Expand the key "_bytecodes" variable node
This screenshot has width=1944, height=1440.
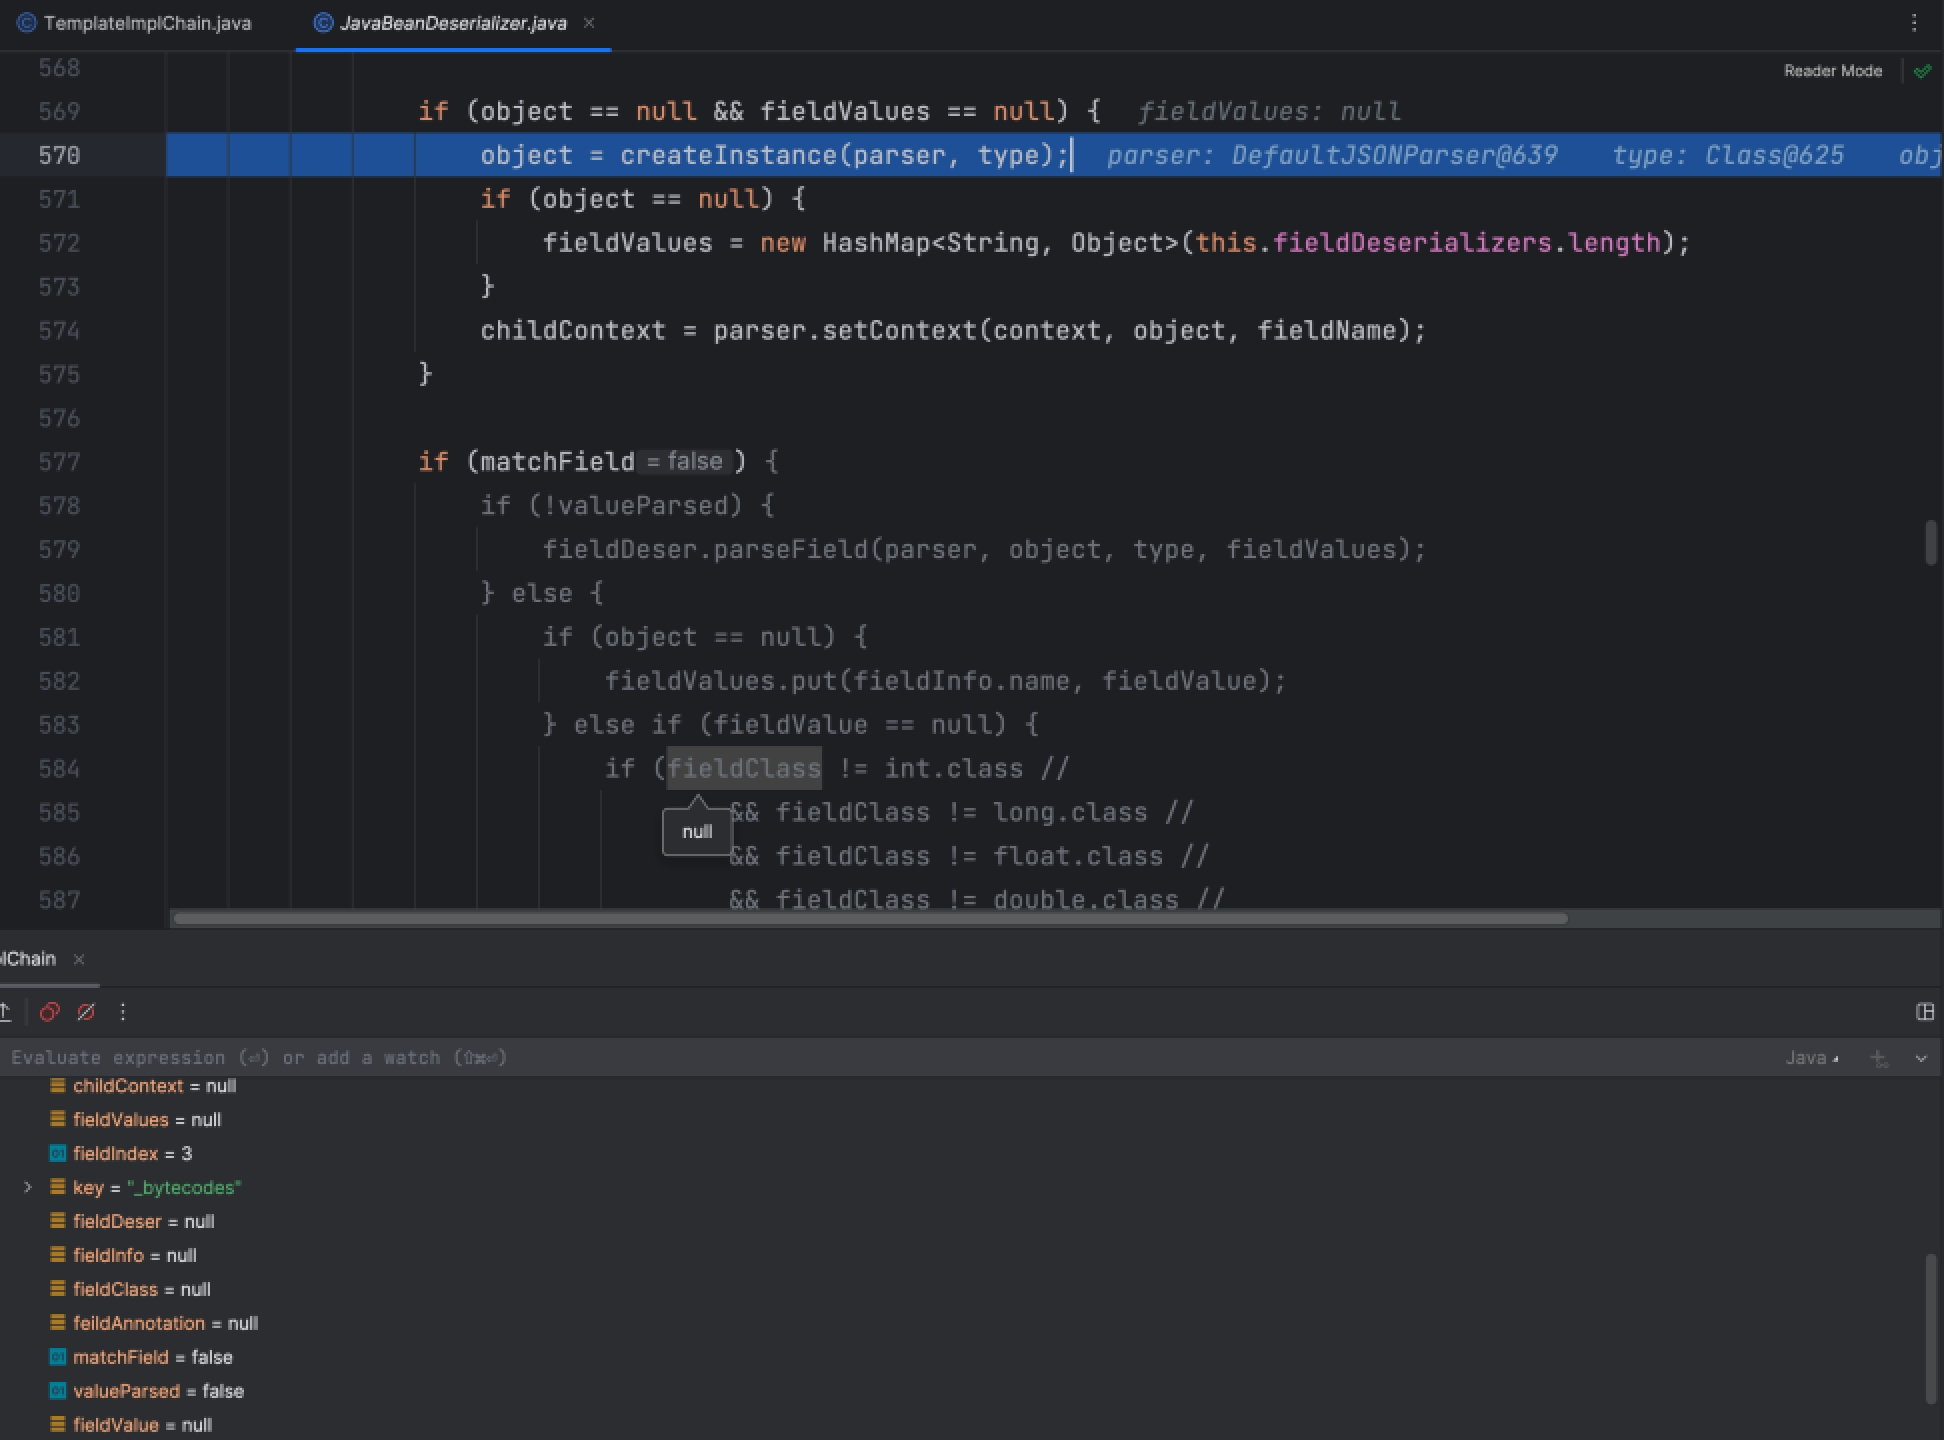pyautogui.click(x=28, y=1187)
